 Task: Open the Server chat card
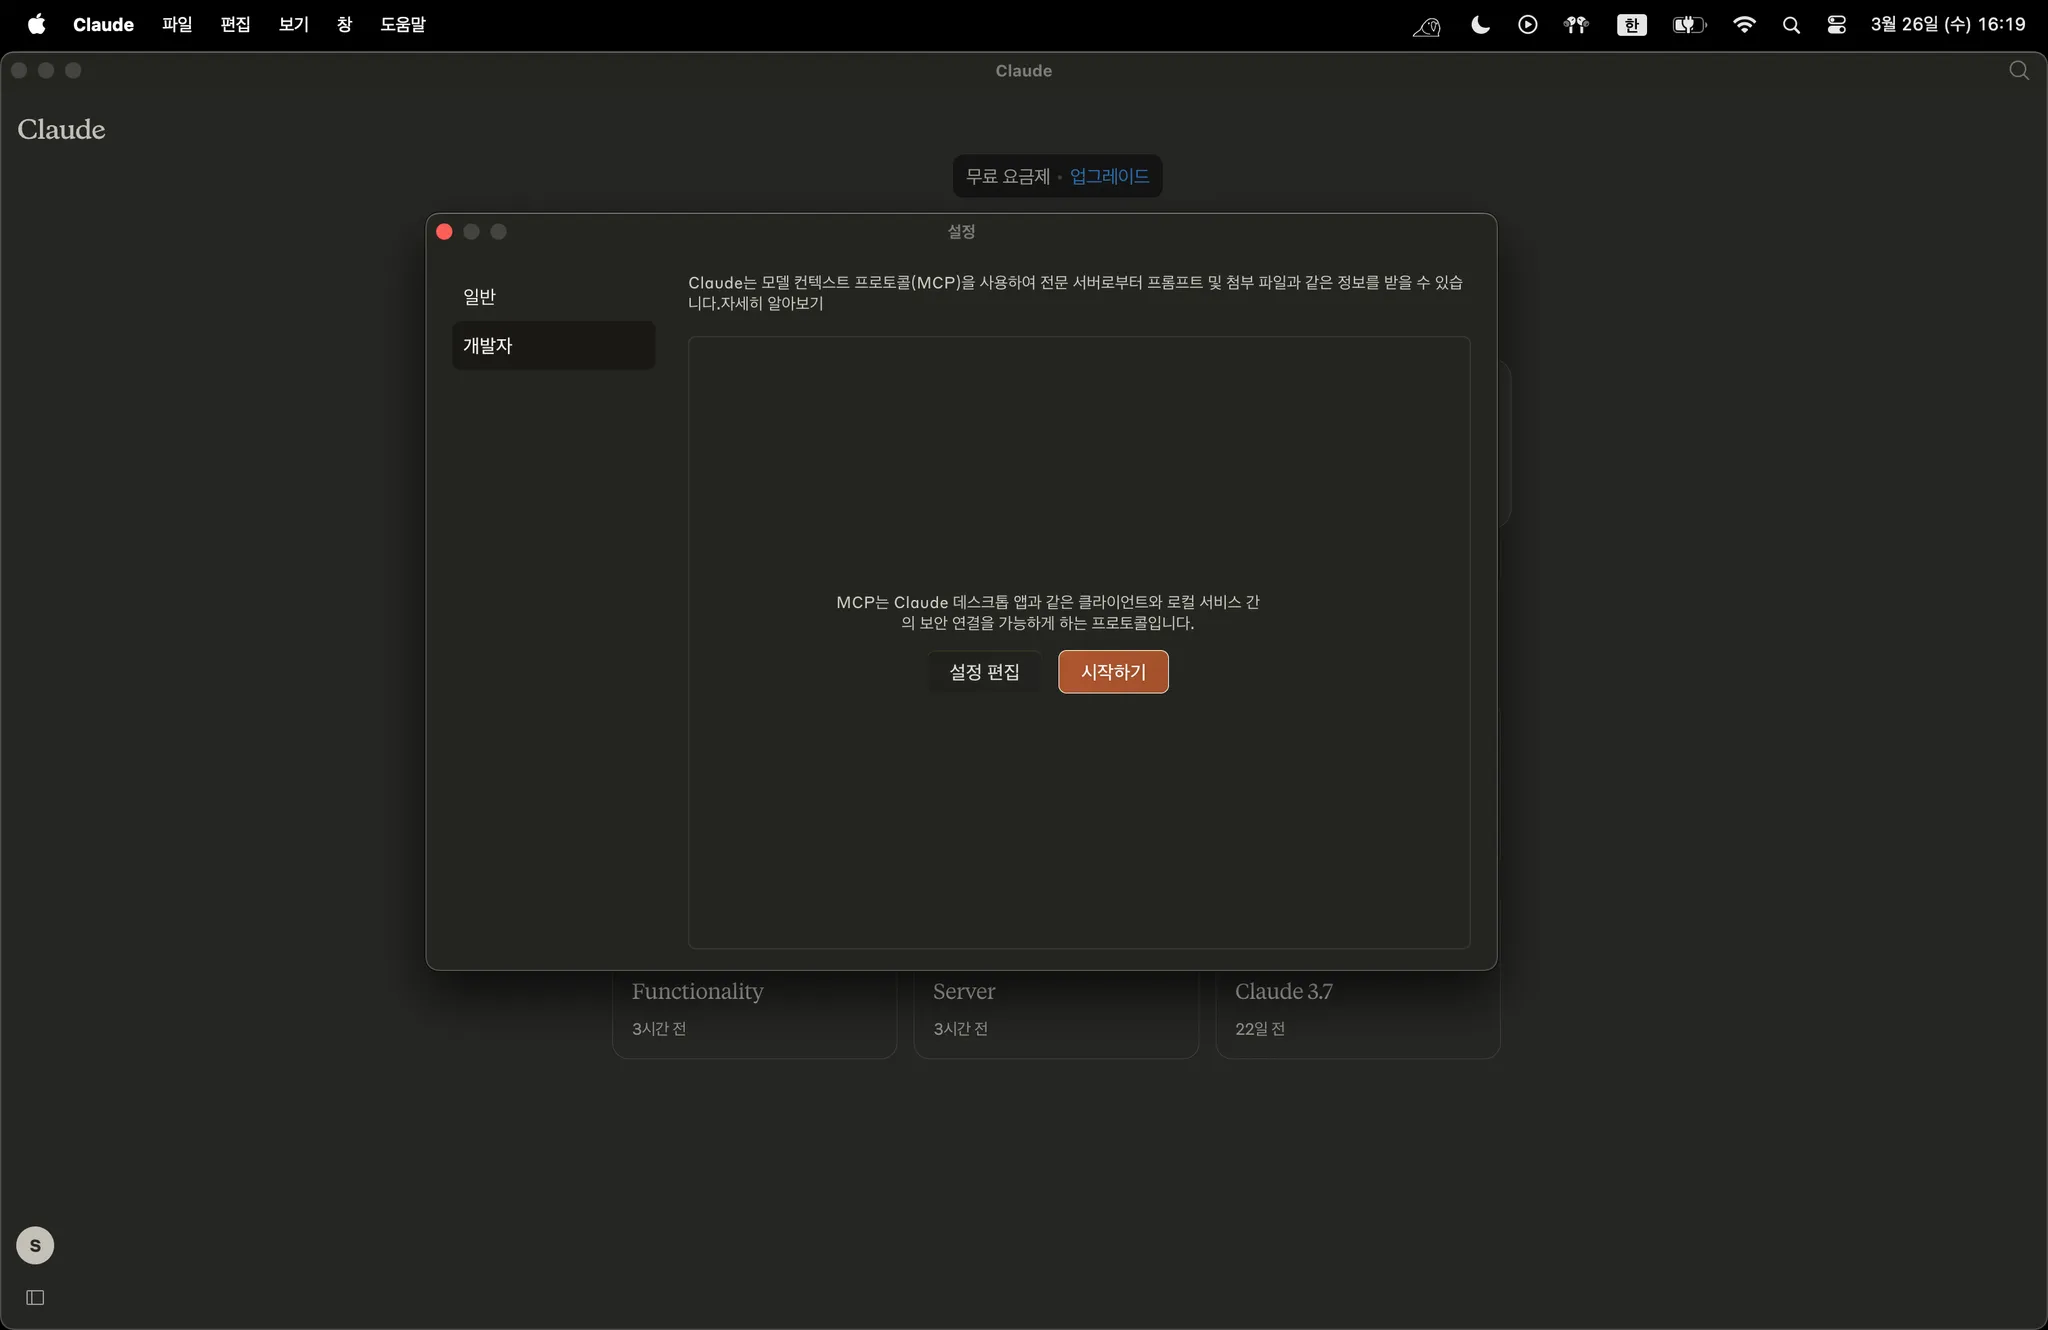click(1056, 1014)
